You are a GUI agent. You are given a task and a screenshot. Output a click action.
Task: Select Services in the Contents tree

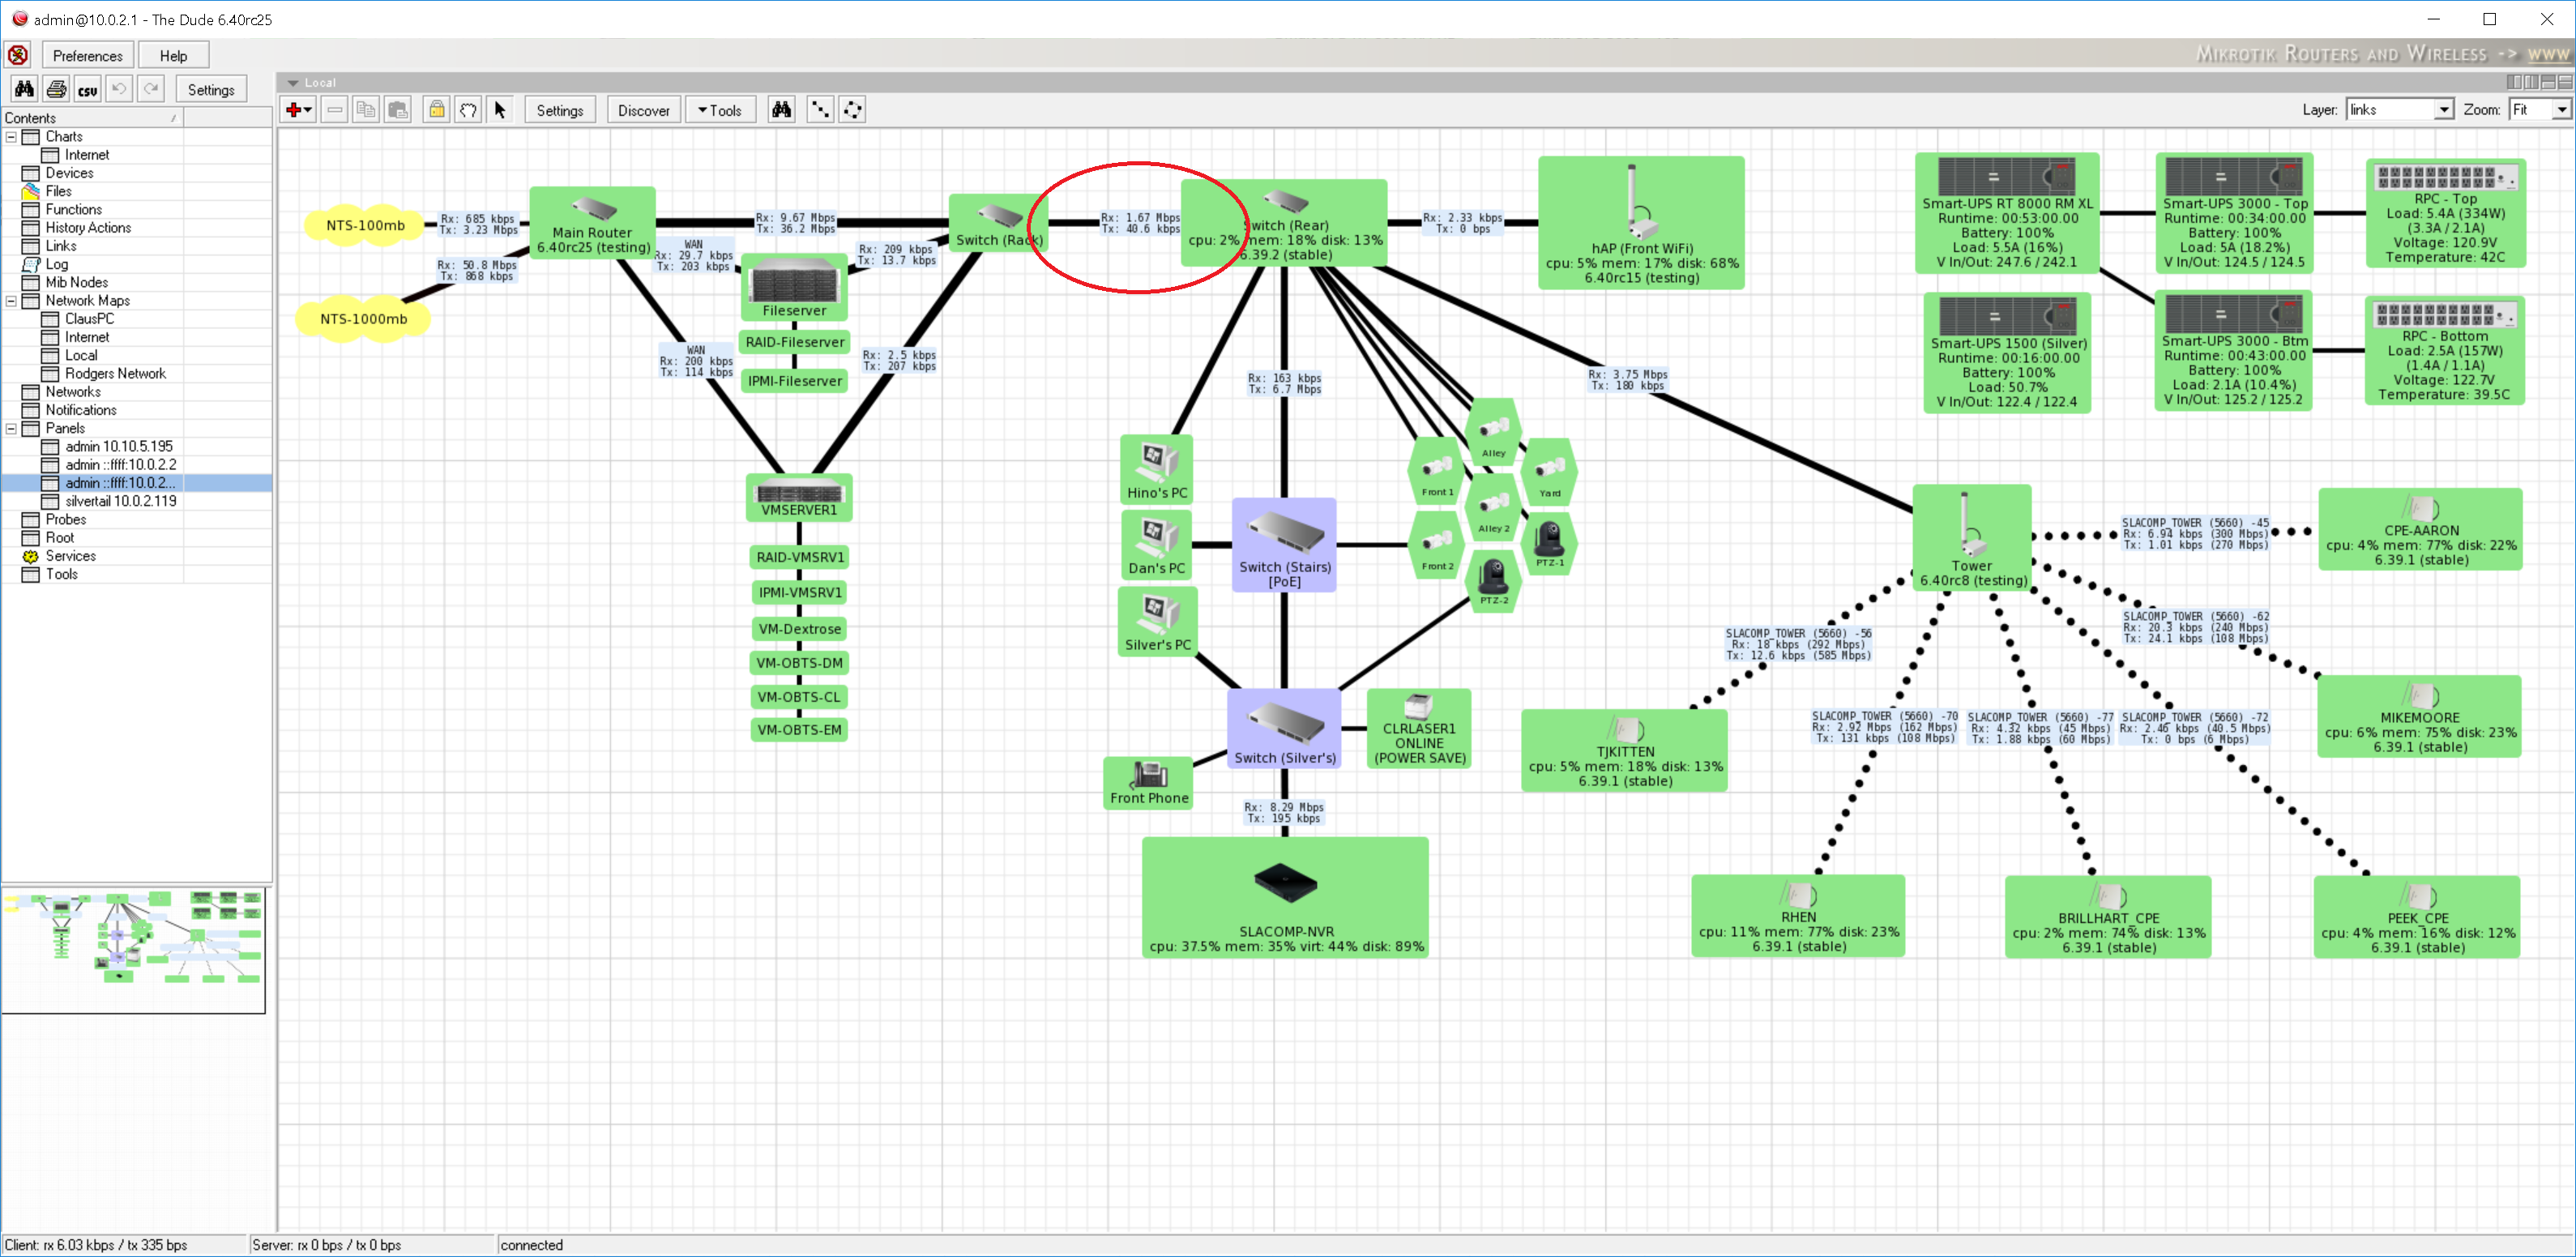(70, 556)
